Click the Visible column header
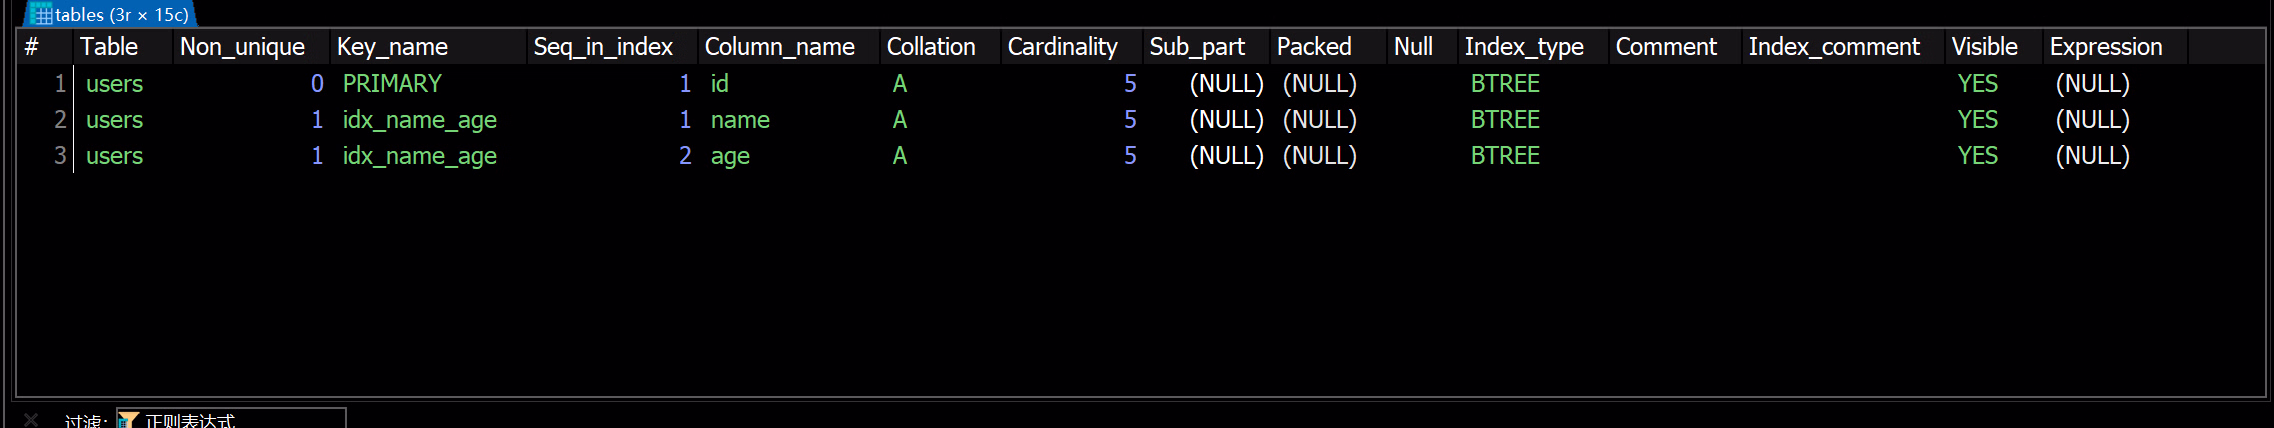 1984,47
